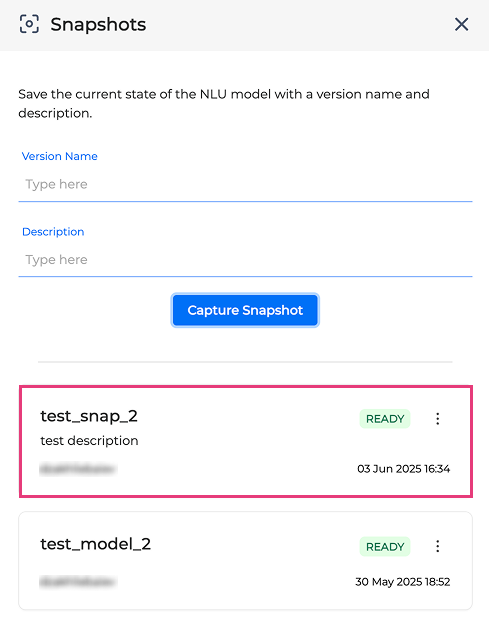Open the three-dot menu for test_snap_2
Screen dimensions: 489x641
[437, 419]
